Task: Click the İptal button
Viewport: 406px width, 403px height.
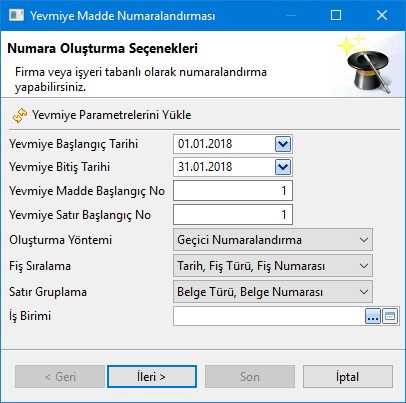Action: [348, 377]
